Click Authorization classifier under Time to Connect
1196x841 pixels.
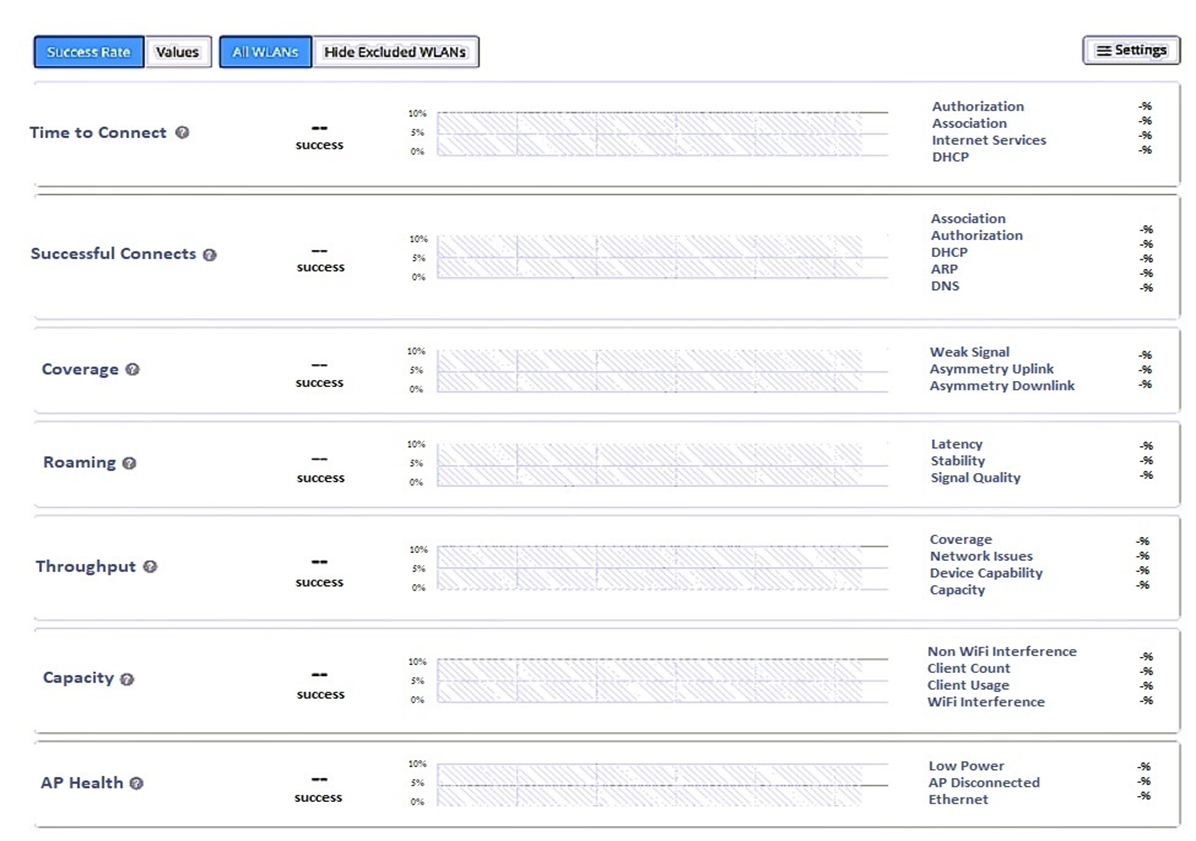pyautogui.click(x=978, y=106)
